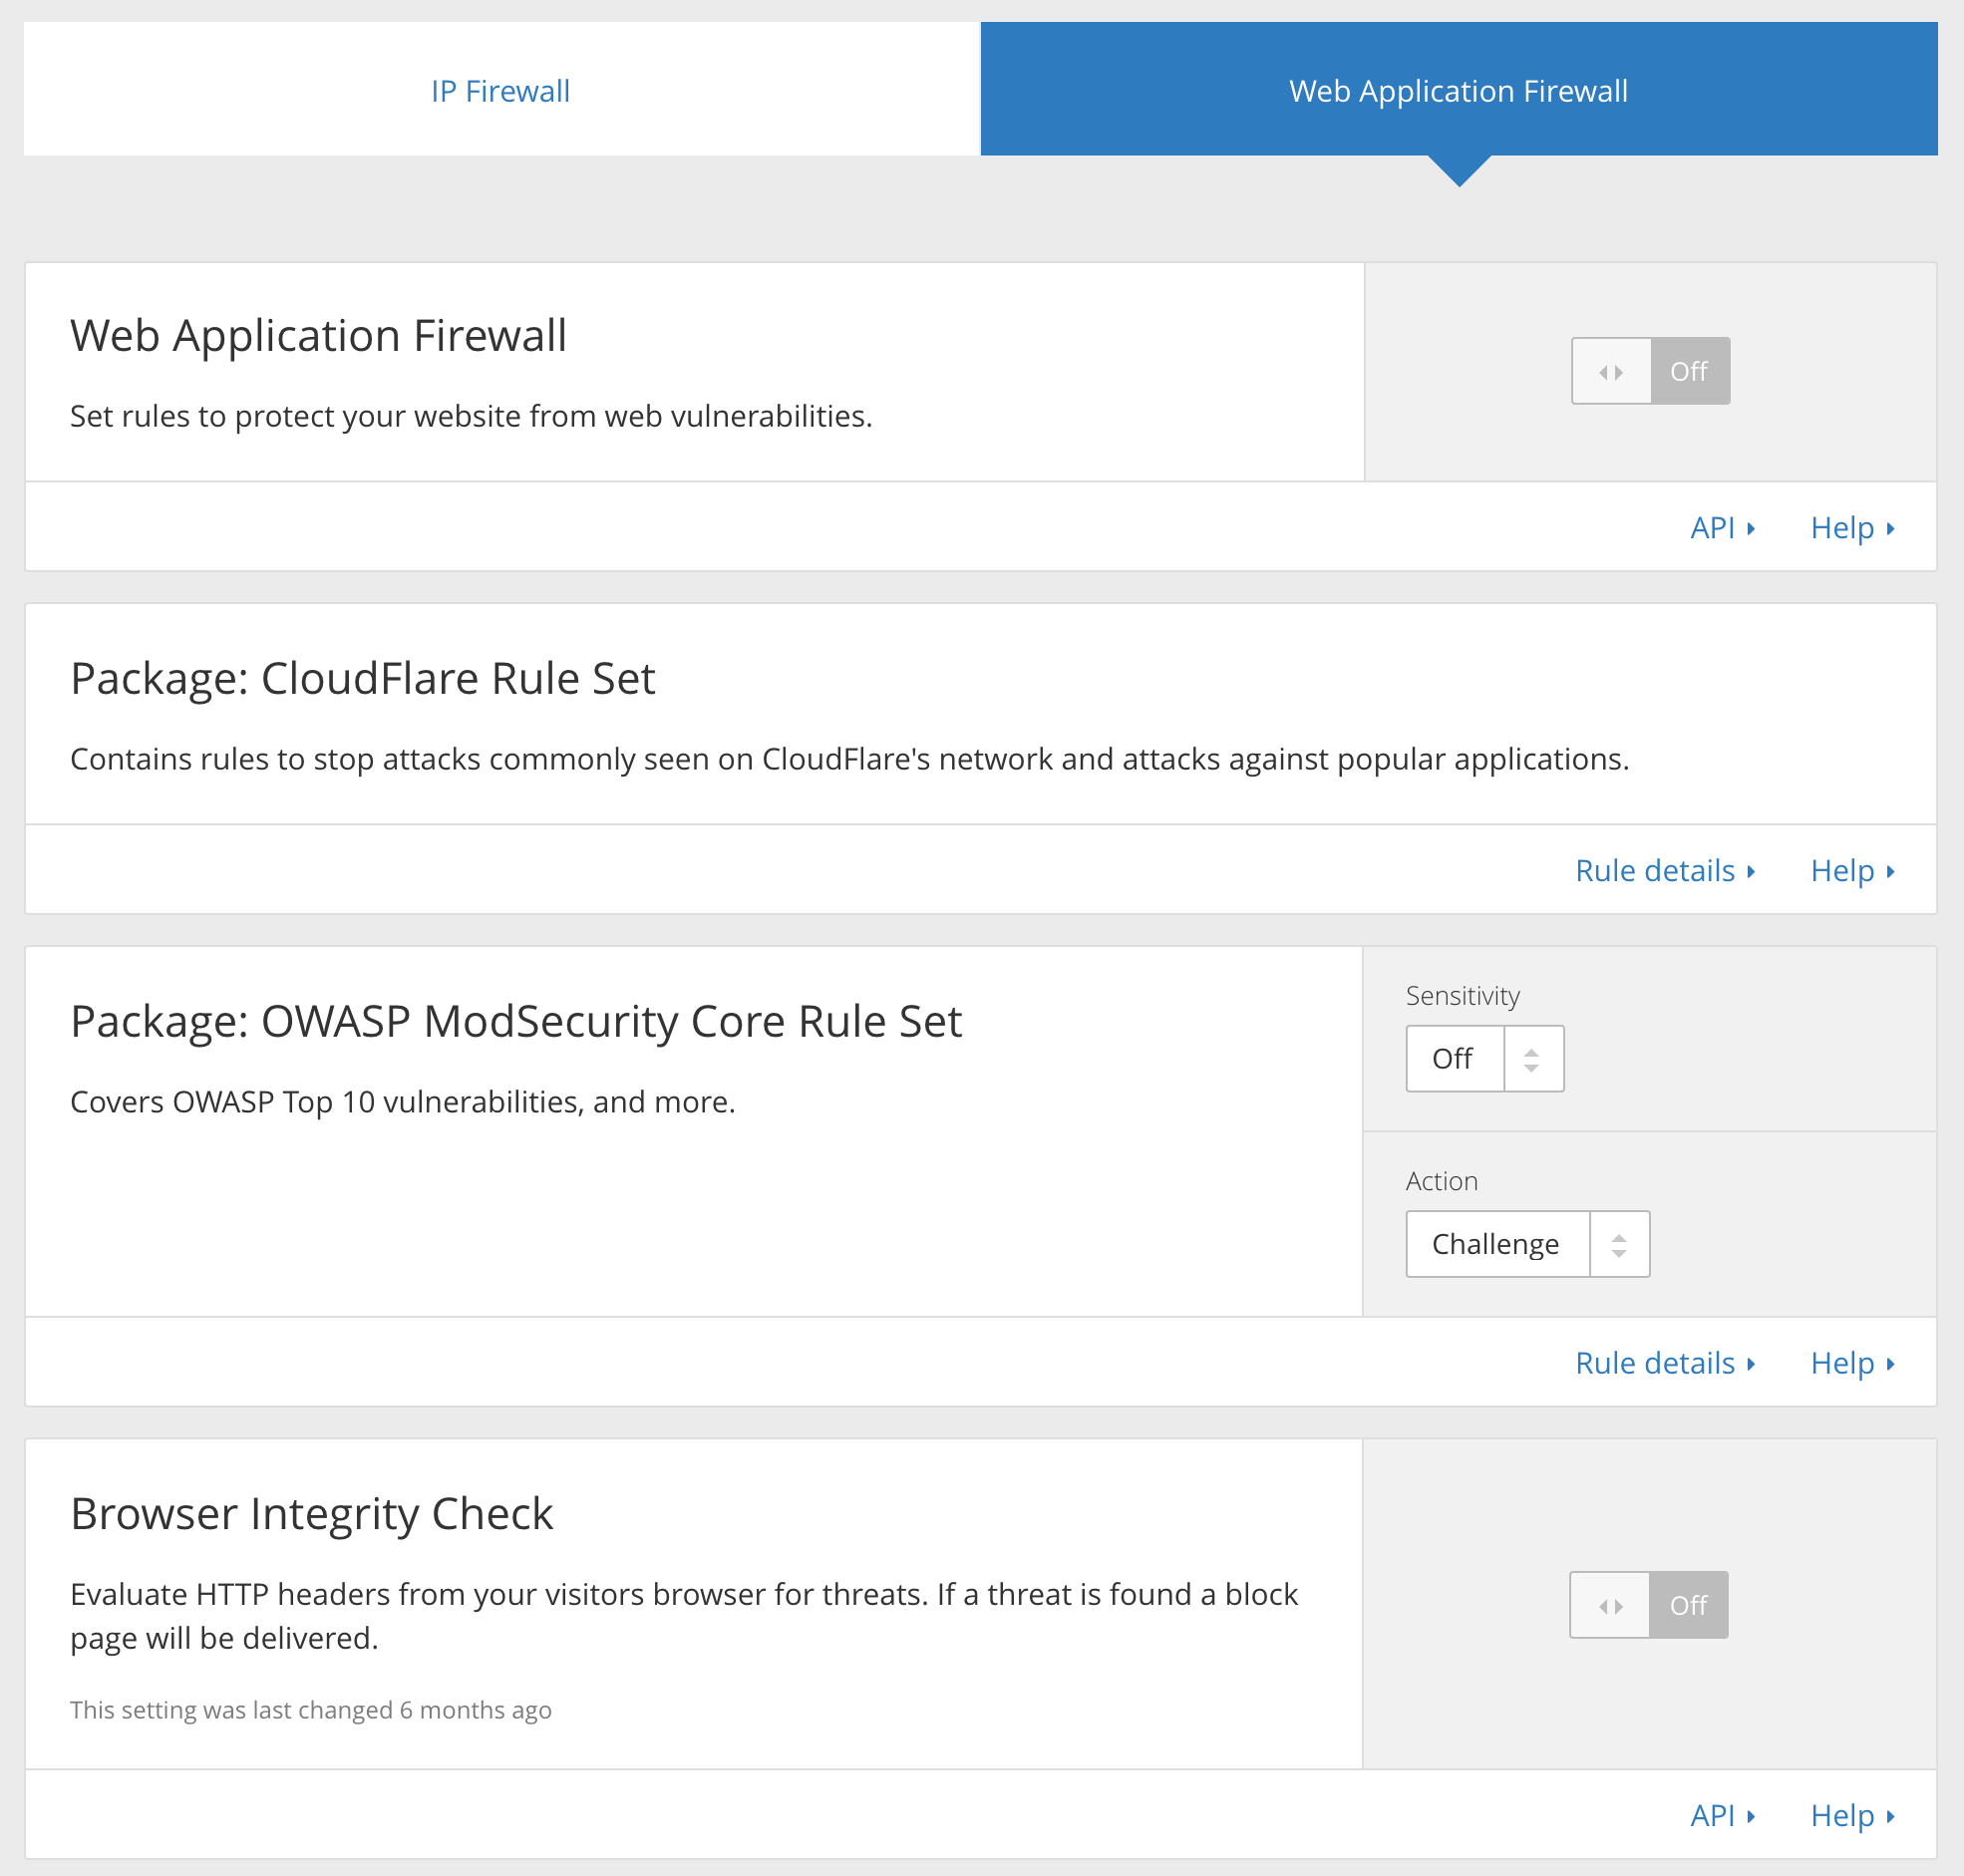
Task: Toggle the Browser Integrity Check on/off
Action: (x=1647, y=1603)
